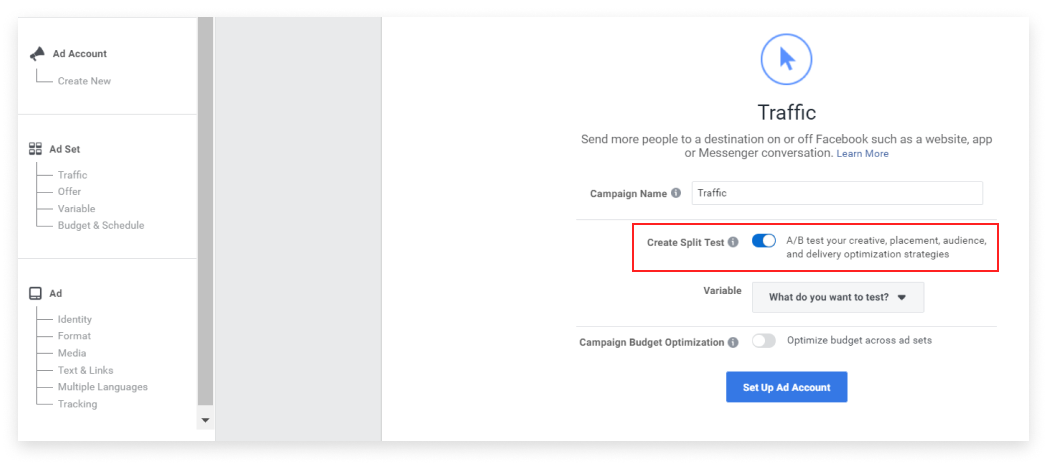This screenshot has width=1047, height=465.
Task: Enable Campaign Budget Optimization toggle
Action: pyautogui.click(x=764, y=341)
